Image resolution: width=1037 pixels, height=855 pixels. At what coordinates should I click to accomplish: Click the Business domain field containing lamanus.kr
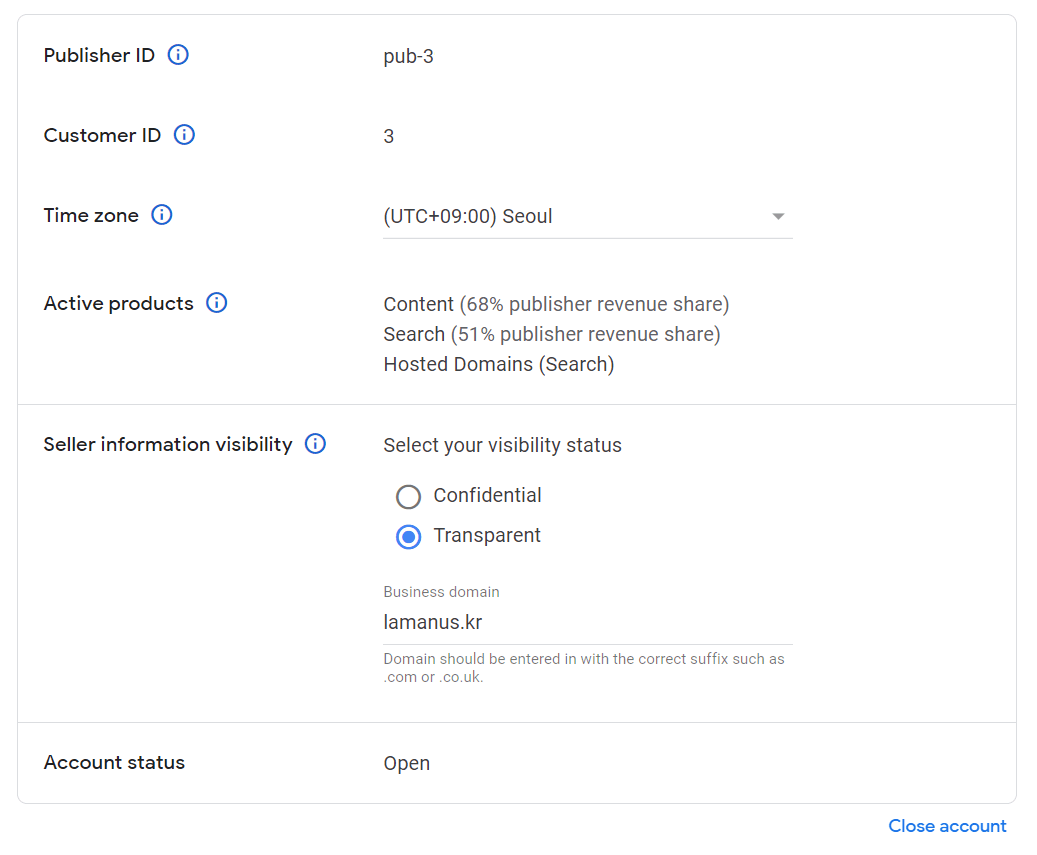pyautogui.click(x=587, y=623)
